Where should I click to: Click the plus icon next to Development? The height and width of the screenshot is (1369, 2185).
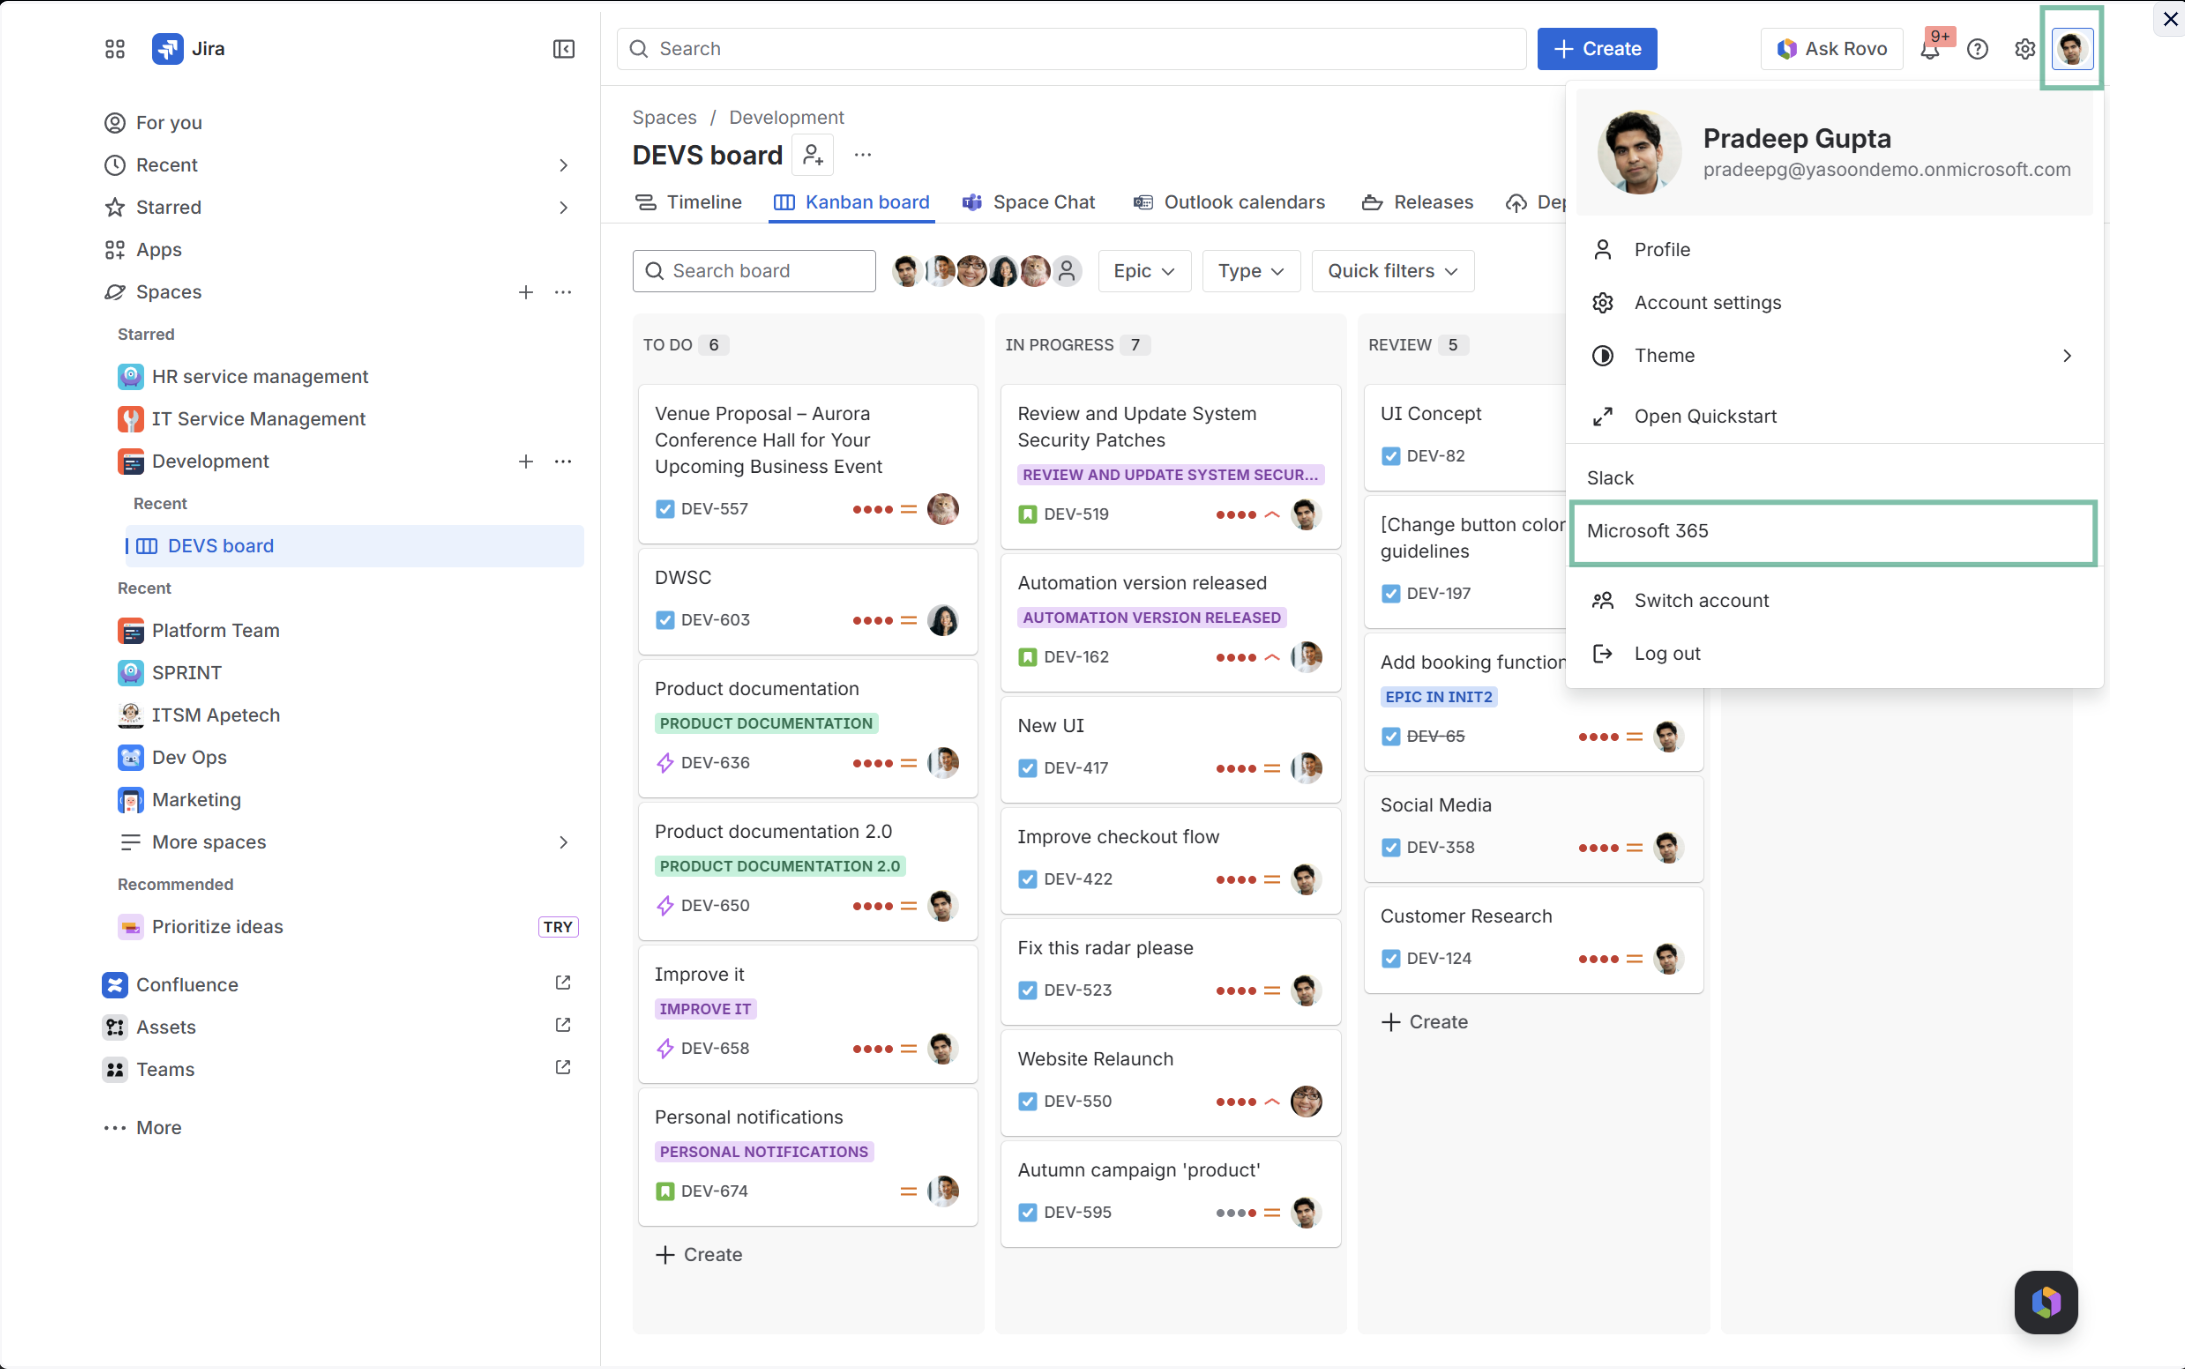pyautogui.click(x=526, y=461)
